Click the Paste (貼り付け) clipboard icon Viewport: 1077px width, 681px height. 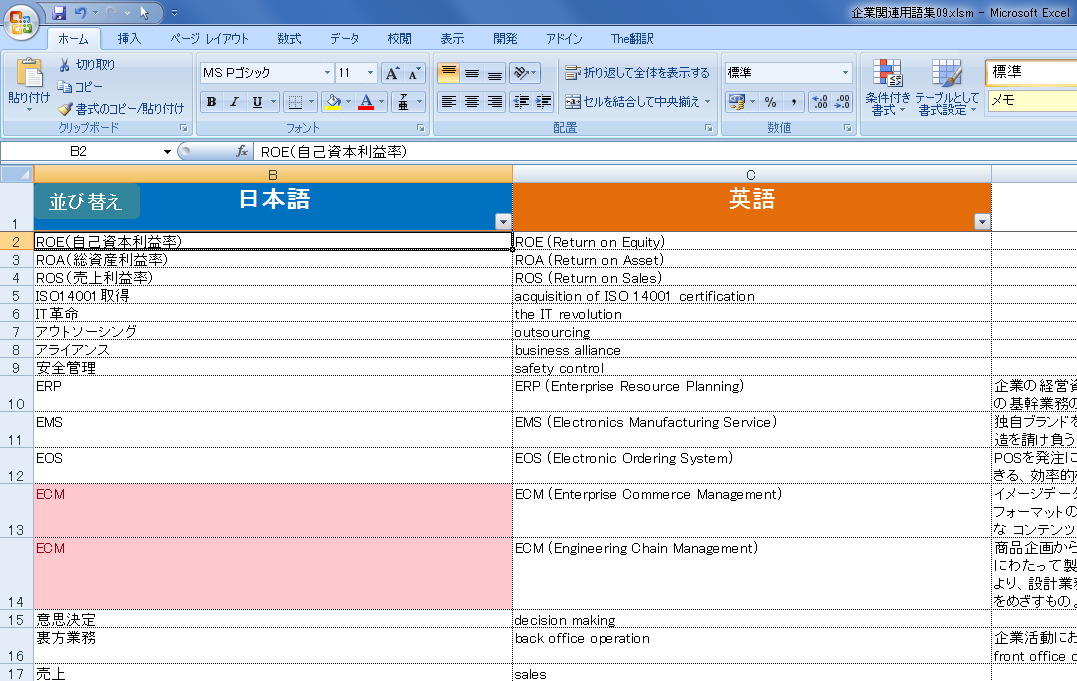[28, 74]
